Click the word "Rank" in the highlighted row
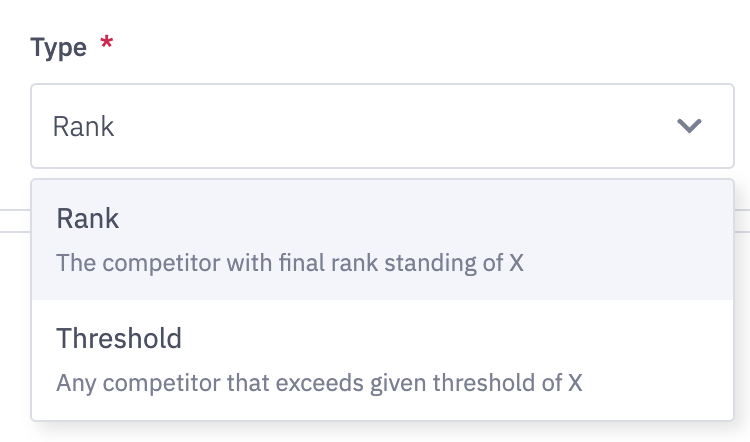The image size is (750, 442). click(88, 218)
